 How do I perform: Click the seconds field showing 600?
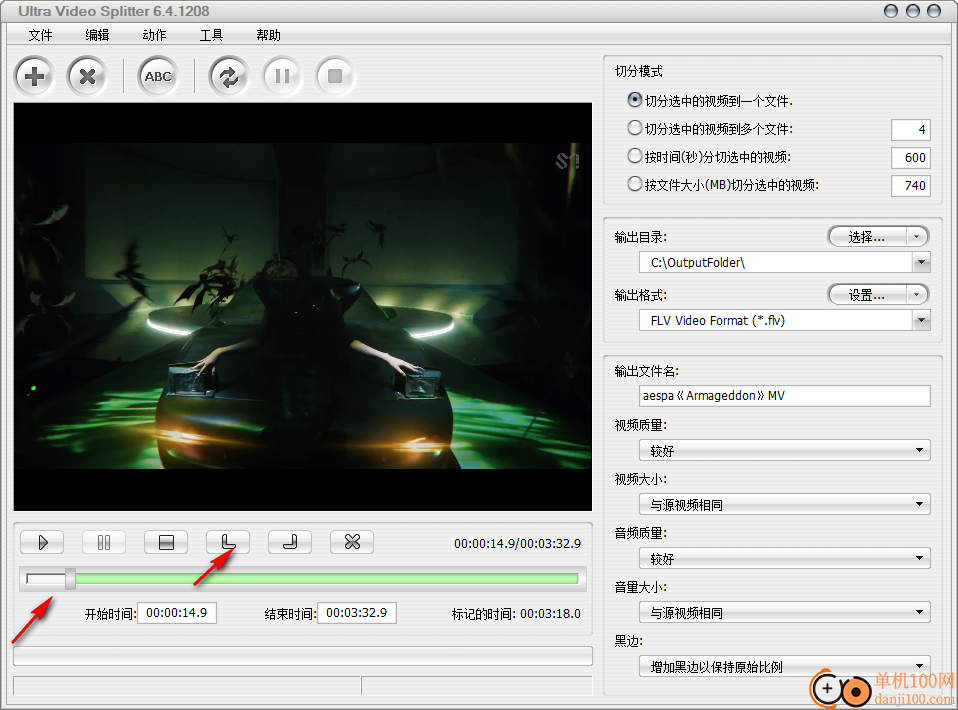point(910,158)
